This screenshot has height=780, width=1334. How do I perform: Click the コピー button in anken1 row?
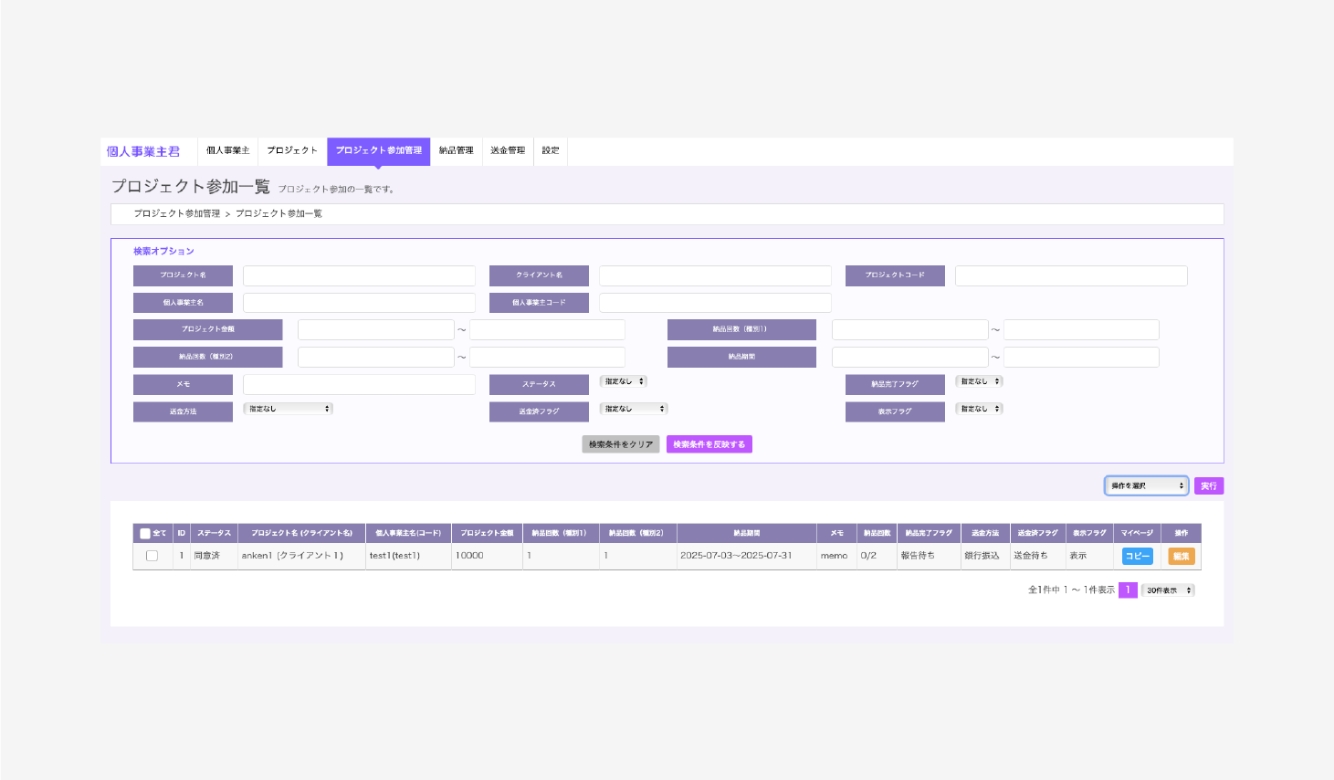1137,556
